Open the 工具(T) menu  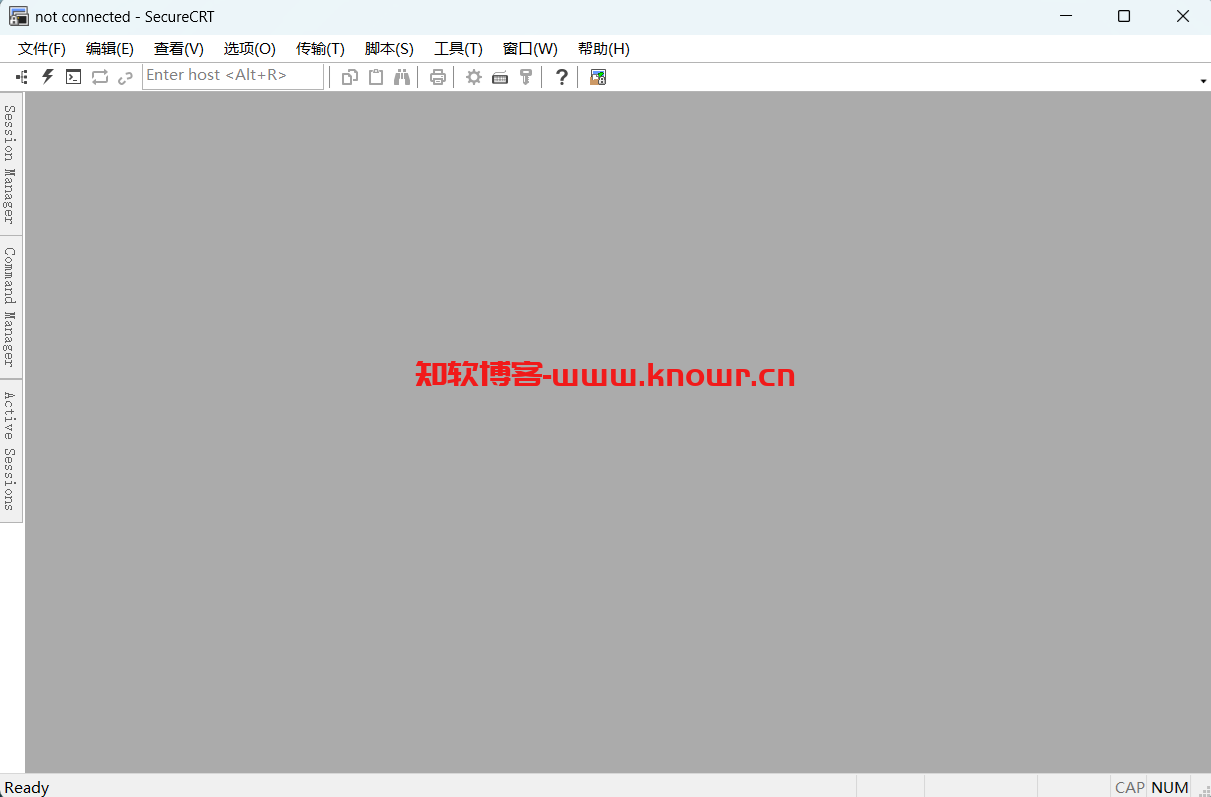pos(458,48)
